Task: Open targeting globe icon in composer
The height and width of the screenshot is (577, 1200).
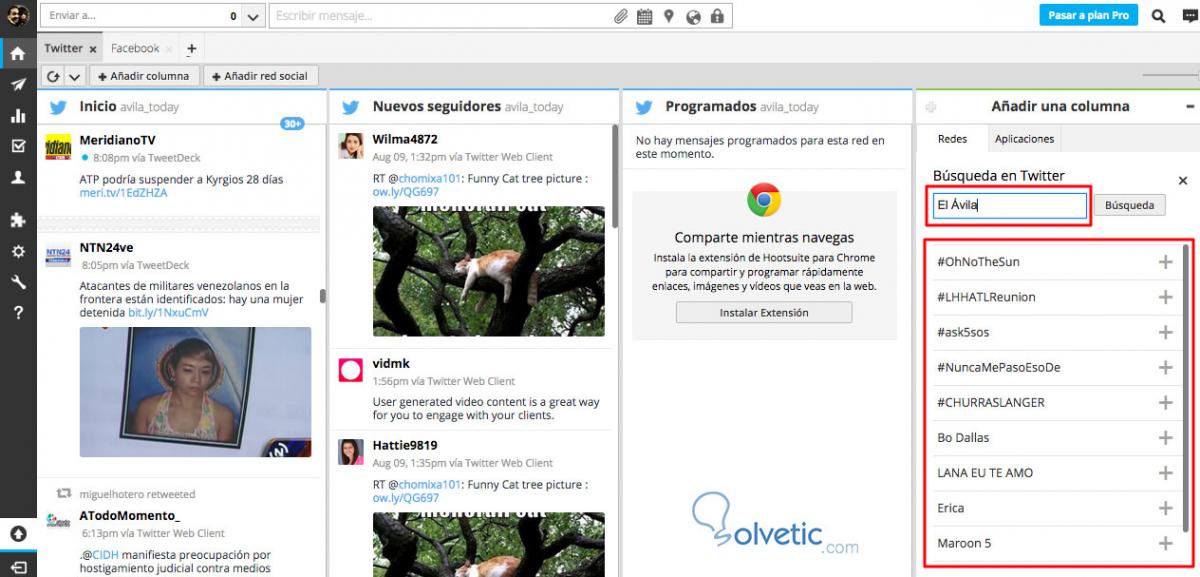Action: pos(693,16)
